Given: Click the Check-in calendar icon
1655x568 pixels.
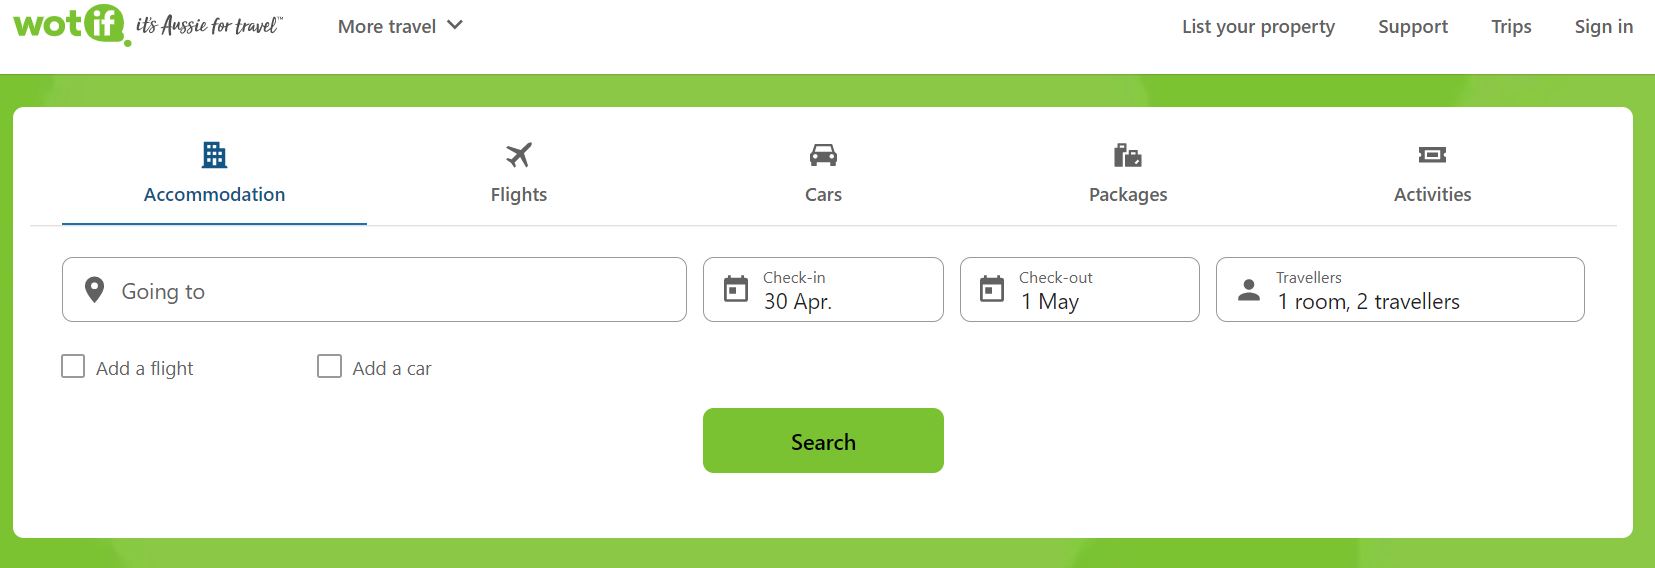Looking at the screenshot, I should (x=736, y=289).
